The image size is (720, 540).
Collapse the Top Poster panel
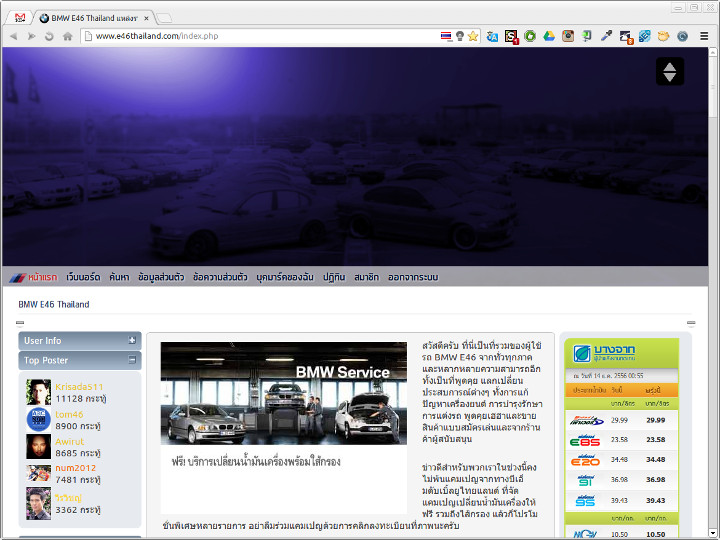(132, 360)
